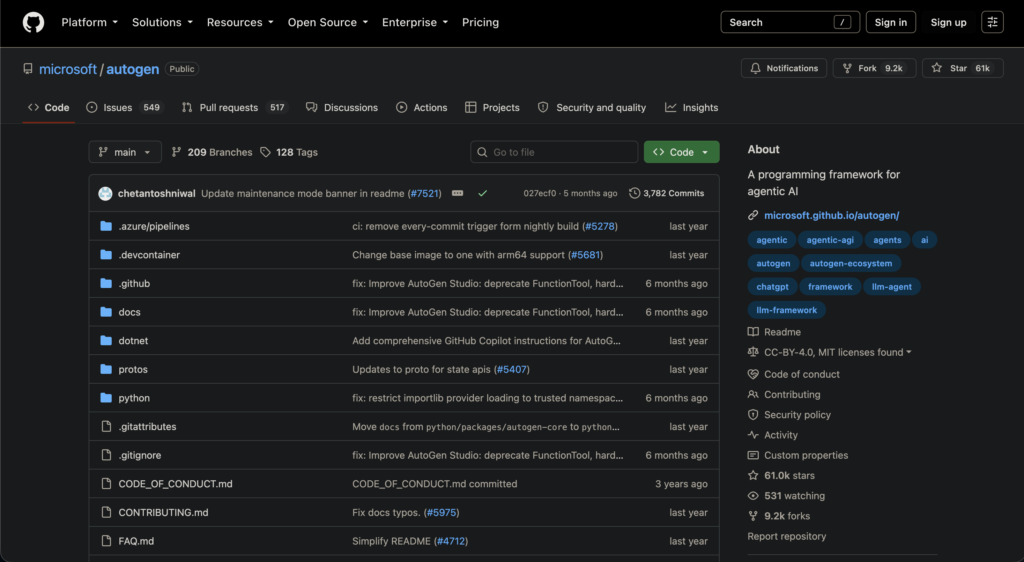Viewport: 1024px width, 562px height.
Task: Open commit details ellipsis next to #7521
Action: pyautogui.click(x=458, y=193)
